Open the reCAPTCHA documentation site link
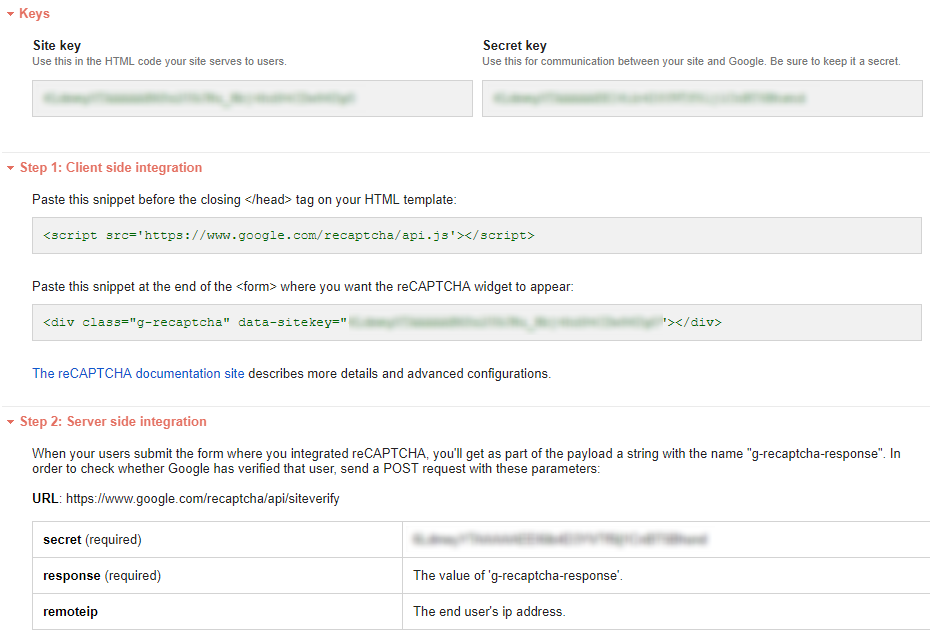Screen dimensions: 930x636 138,374
